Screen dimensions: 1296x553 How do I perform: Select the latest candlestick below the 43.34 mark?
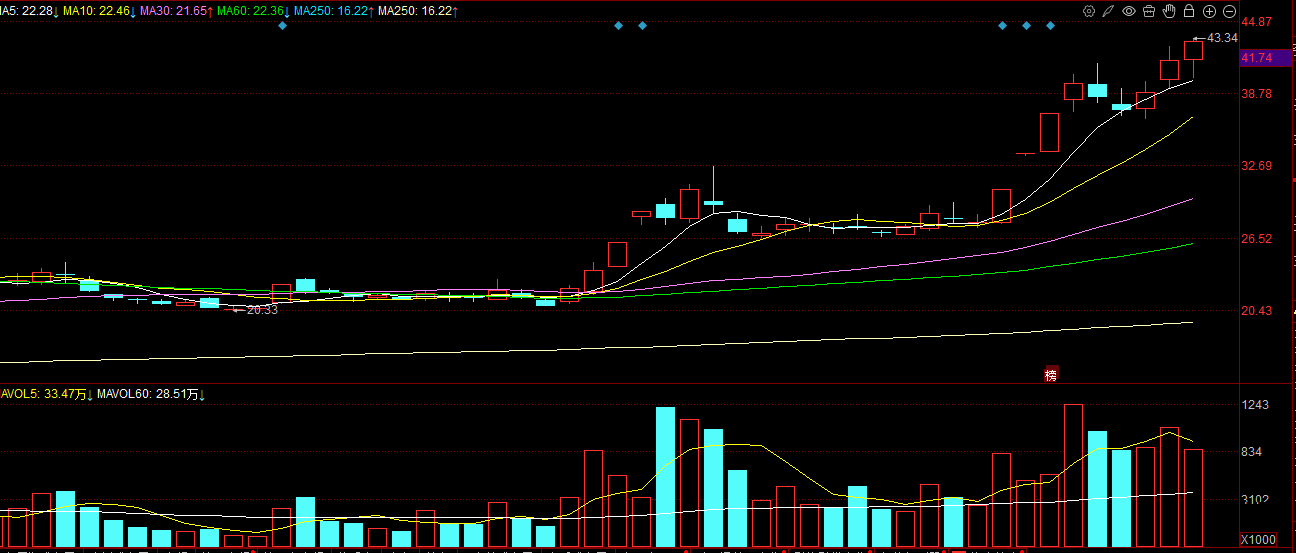1193,57
